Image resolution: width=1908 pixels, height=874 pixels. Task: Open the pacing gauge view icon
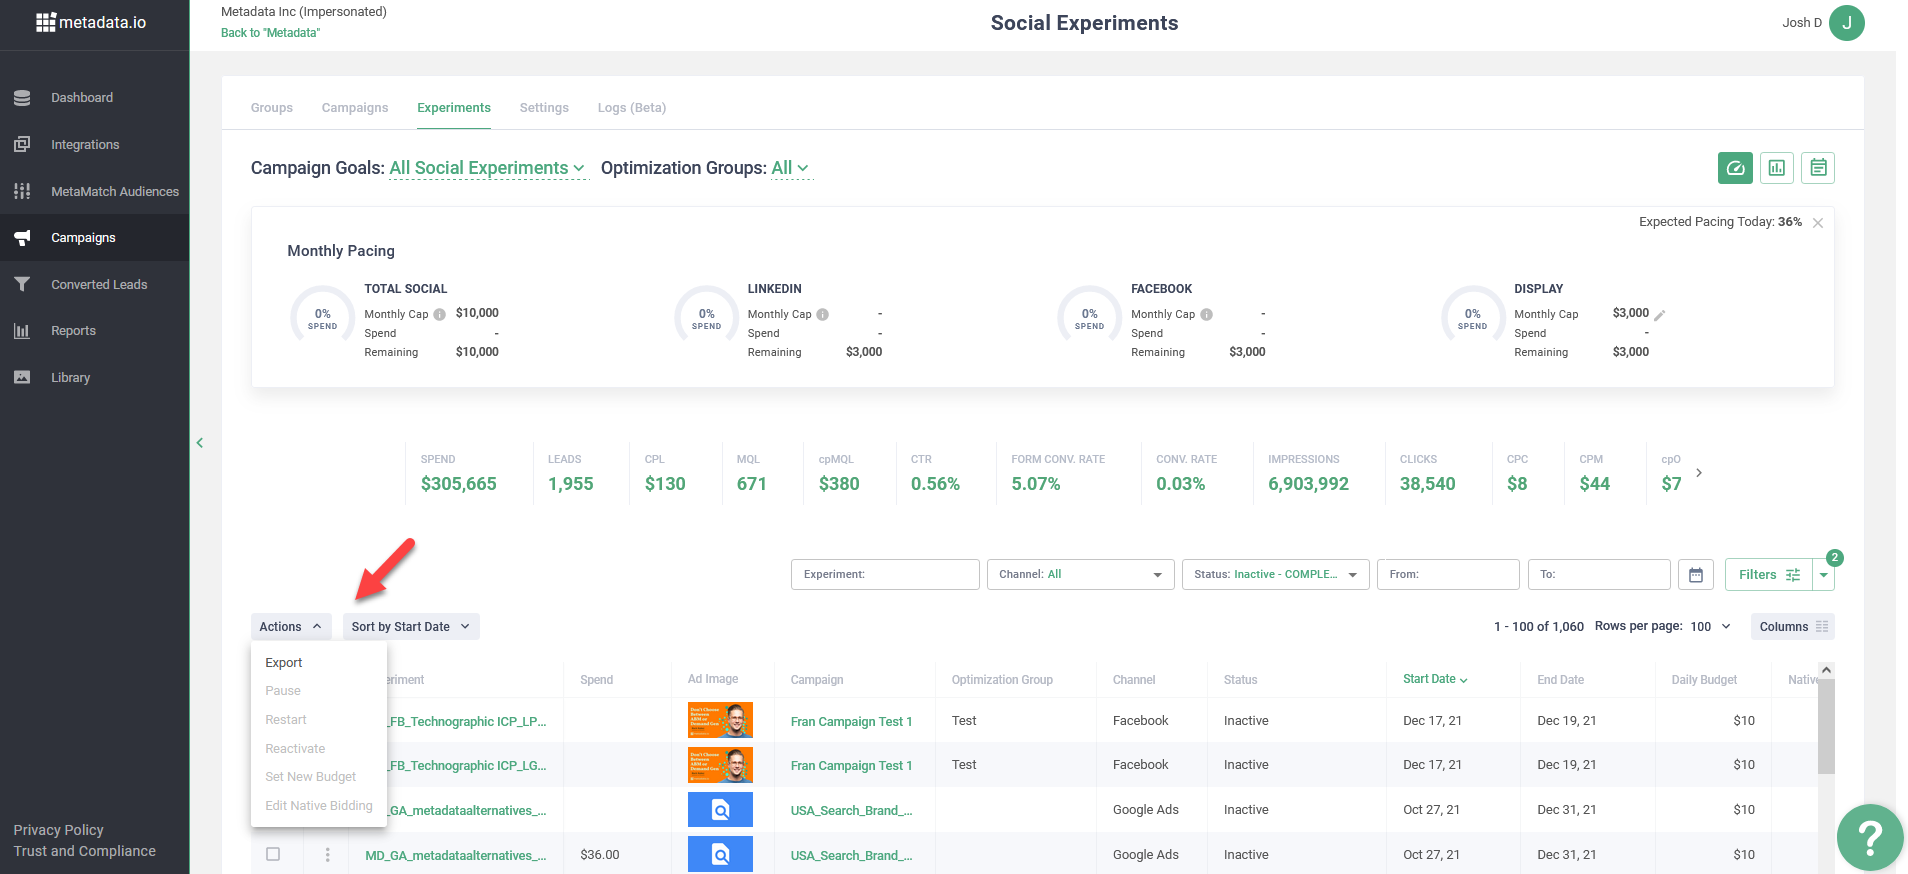[x=1734, y=168]
